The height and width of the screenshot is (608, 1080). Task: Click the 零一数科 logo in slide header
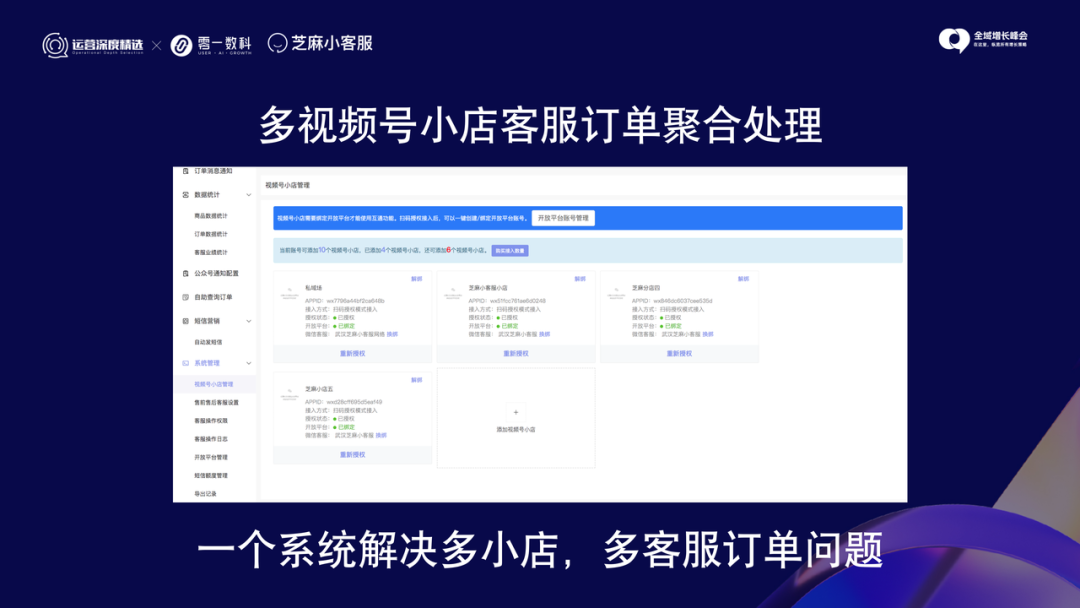211,45
